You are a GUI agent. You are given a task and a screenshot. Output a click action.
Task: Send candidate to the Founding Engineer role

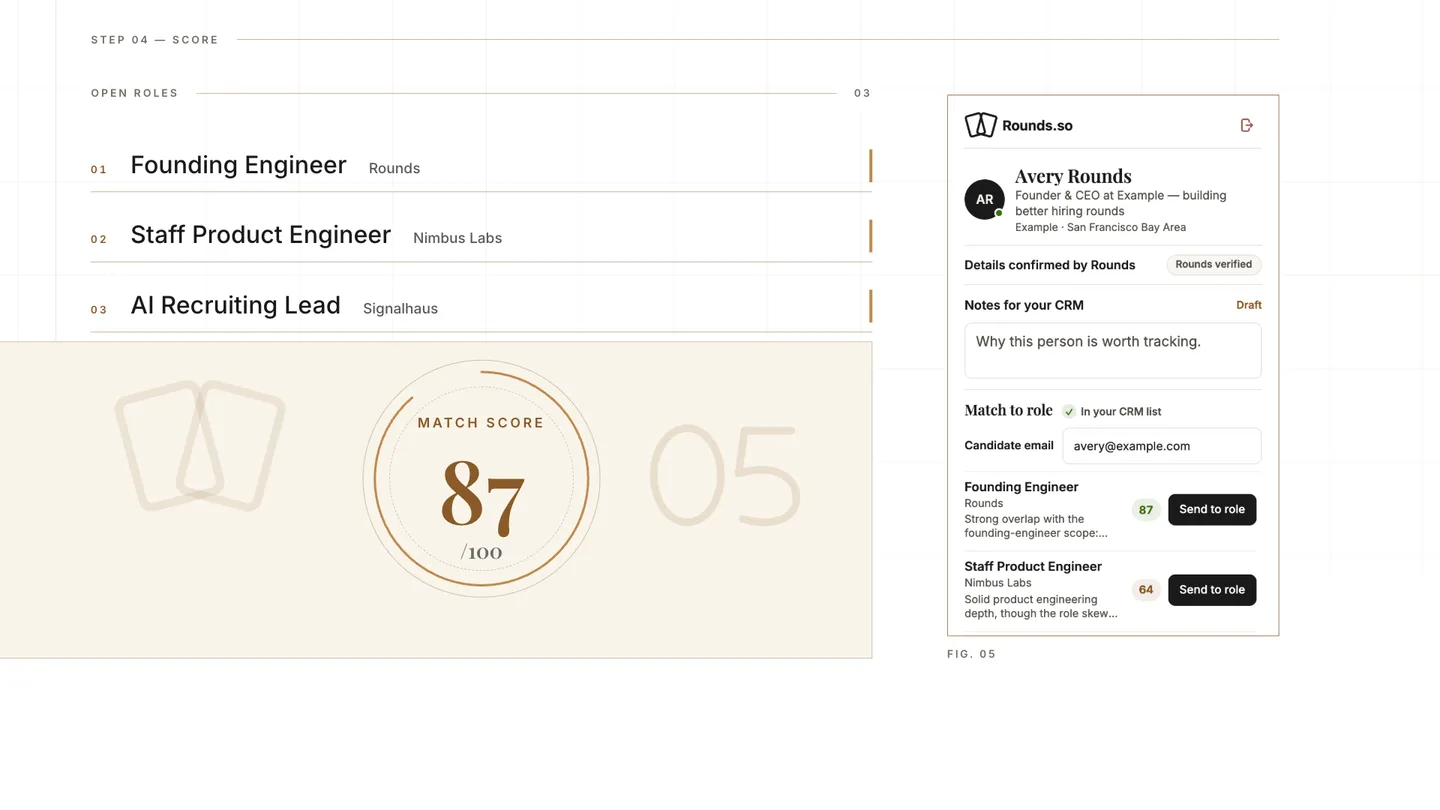tap(1212, 509)
